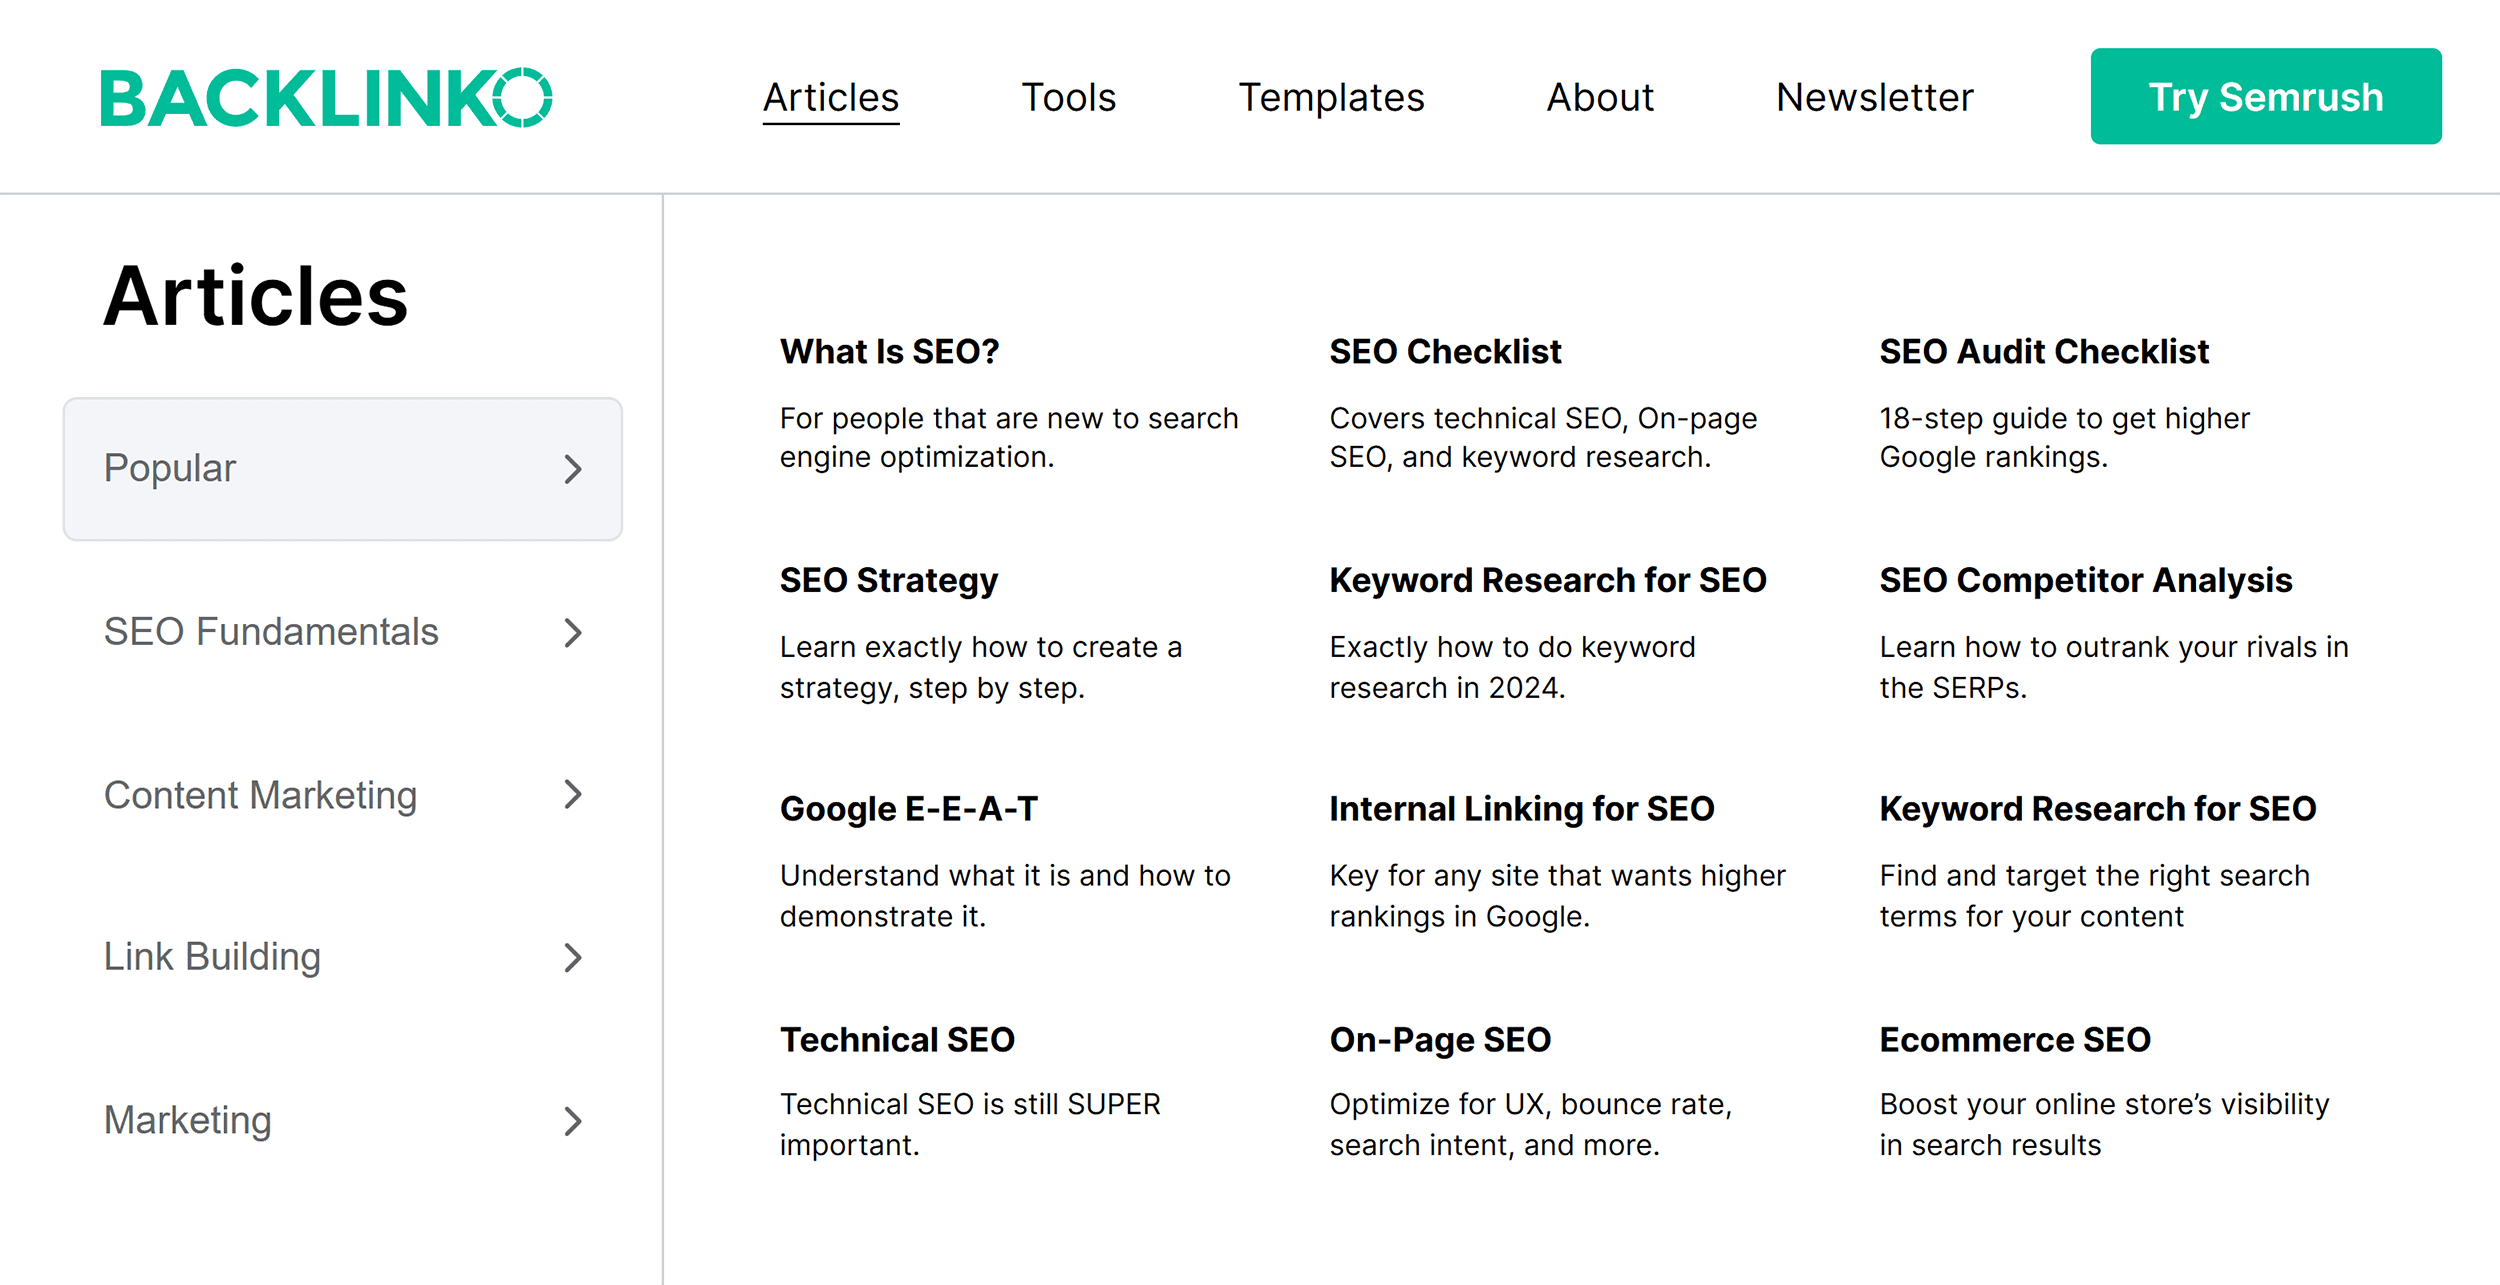
Task: Open the Templates menu item
Action: [x=1331, y=96]
